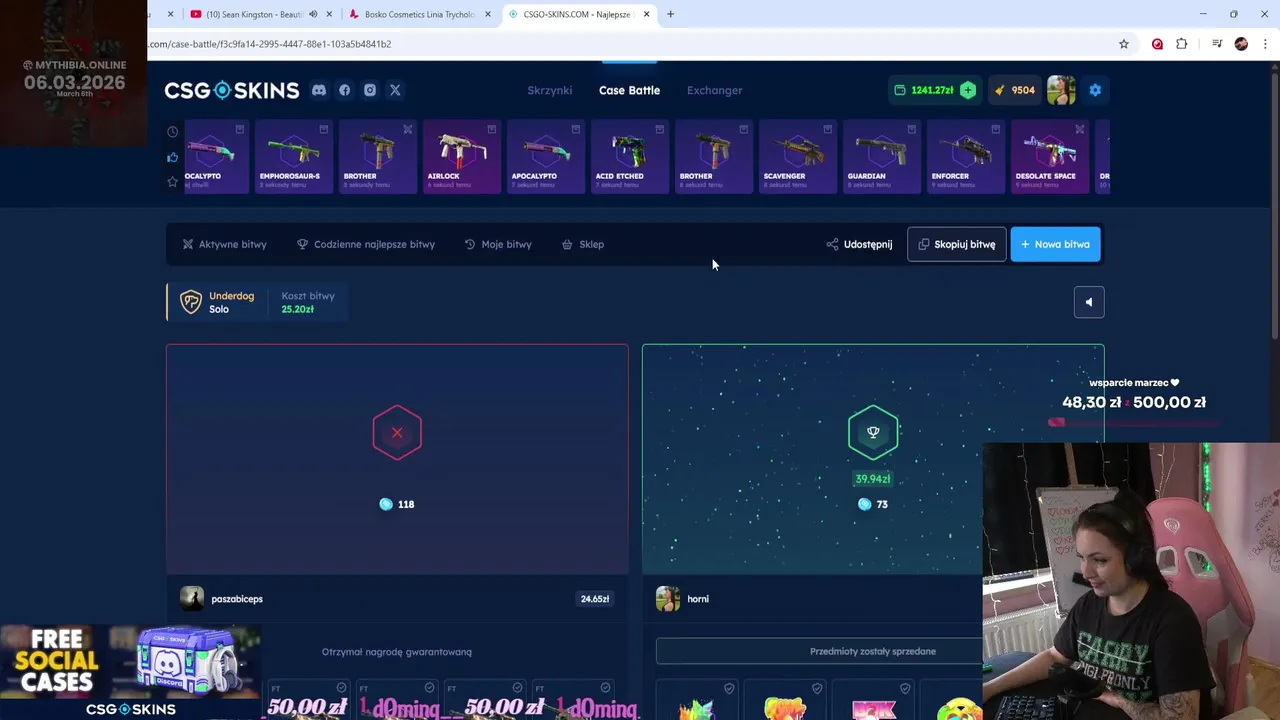Go to Aktywne bitwy
Viewport: 1280px width, 720px height.
224,244
